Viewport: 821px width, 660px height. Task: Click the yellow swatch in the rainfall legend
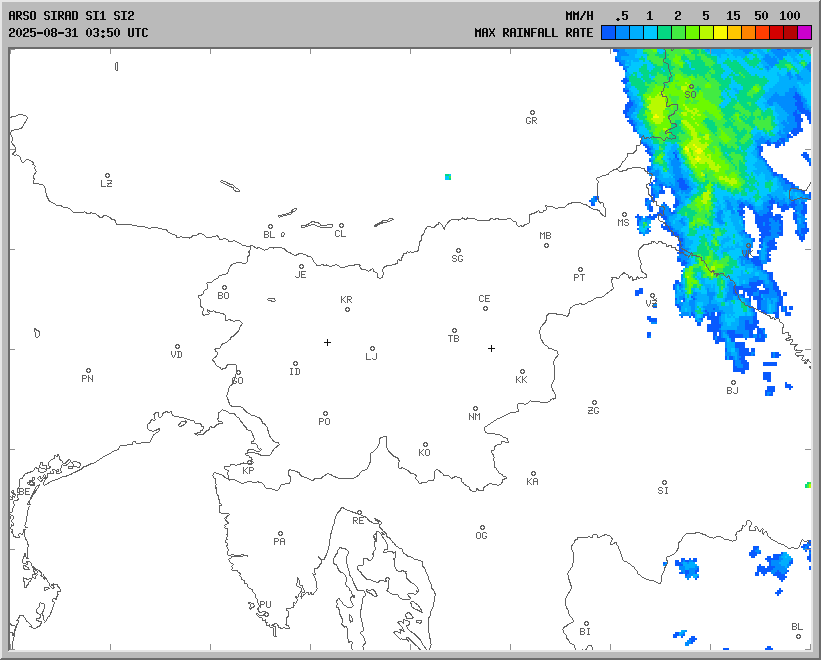pos(720,33)
